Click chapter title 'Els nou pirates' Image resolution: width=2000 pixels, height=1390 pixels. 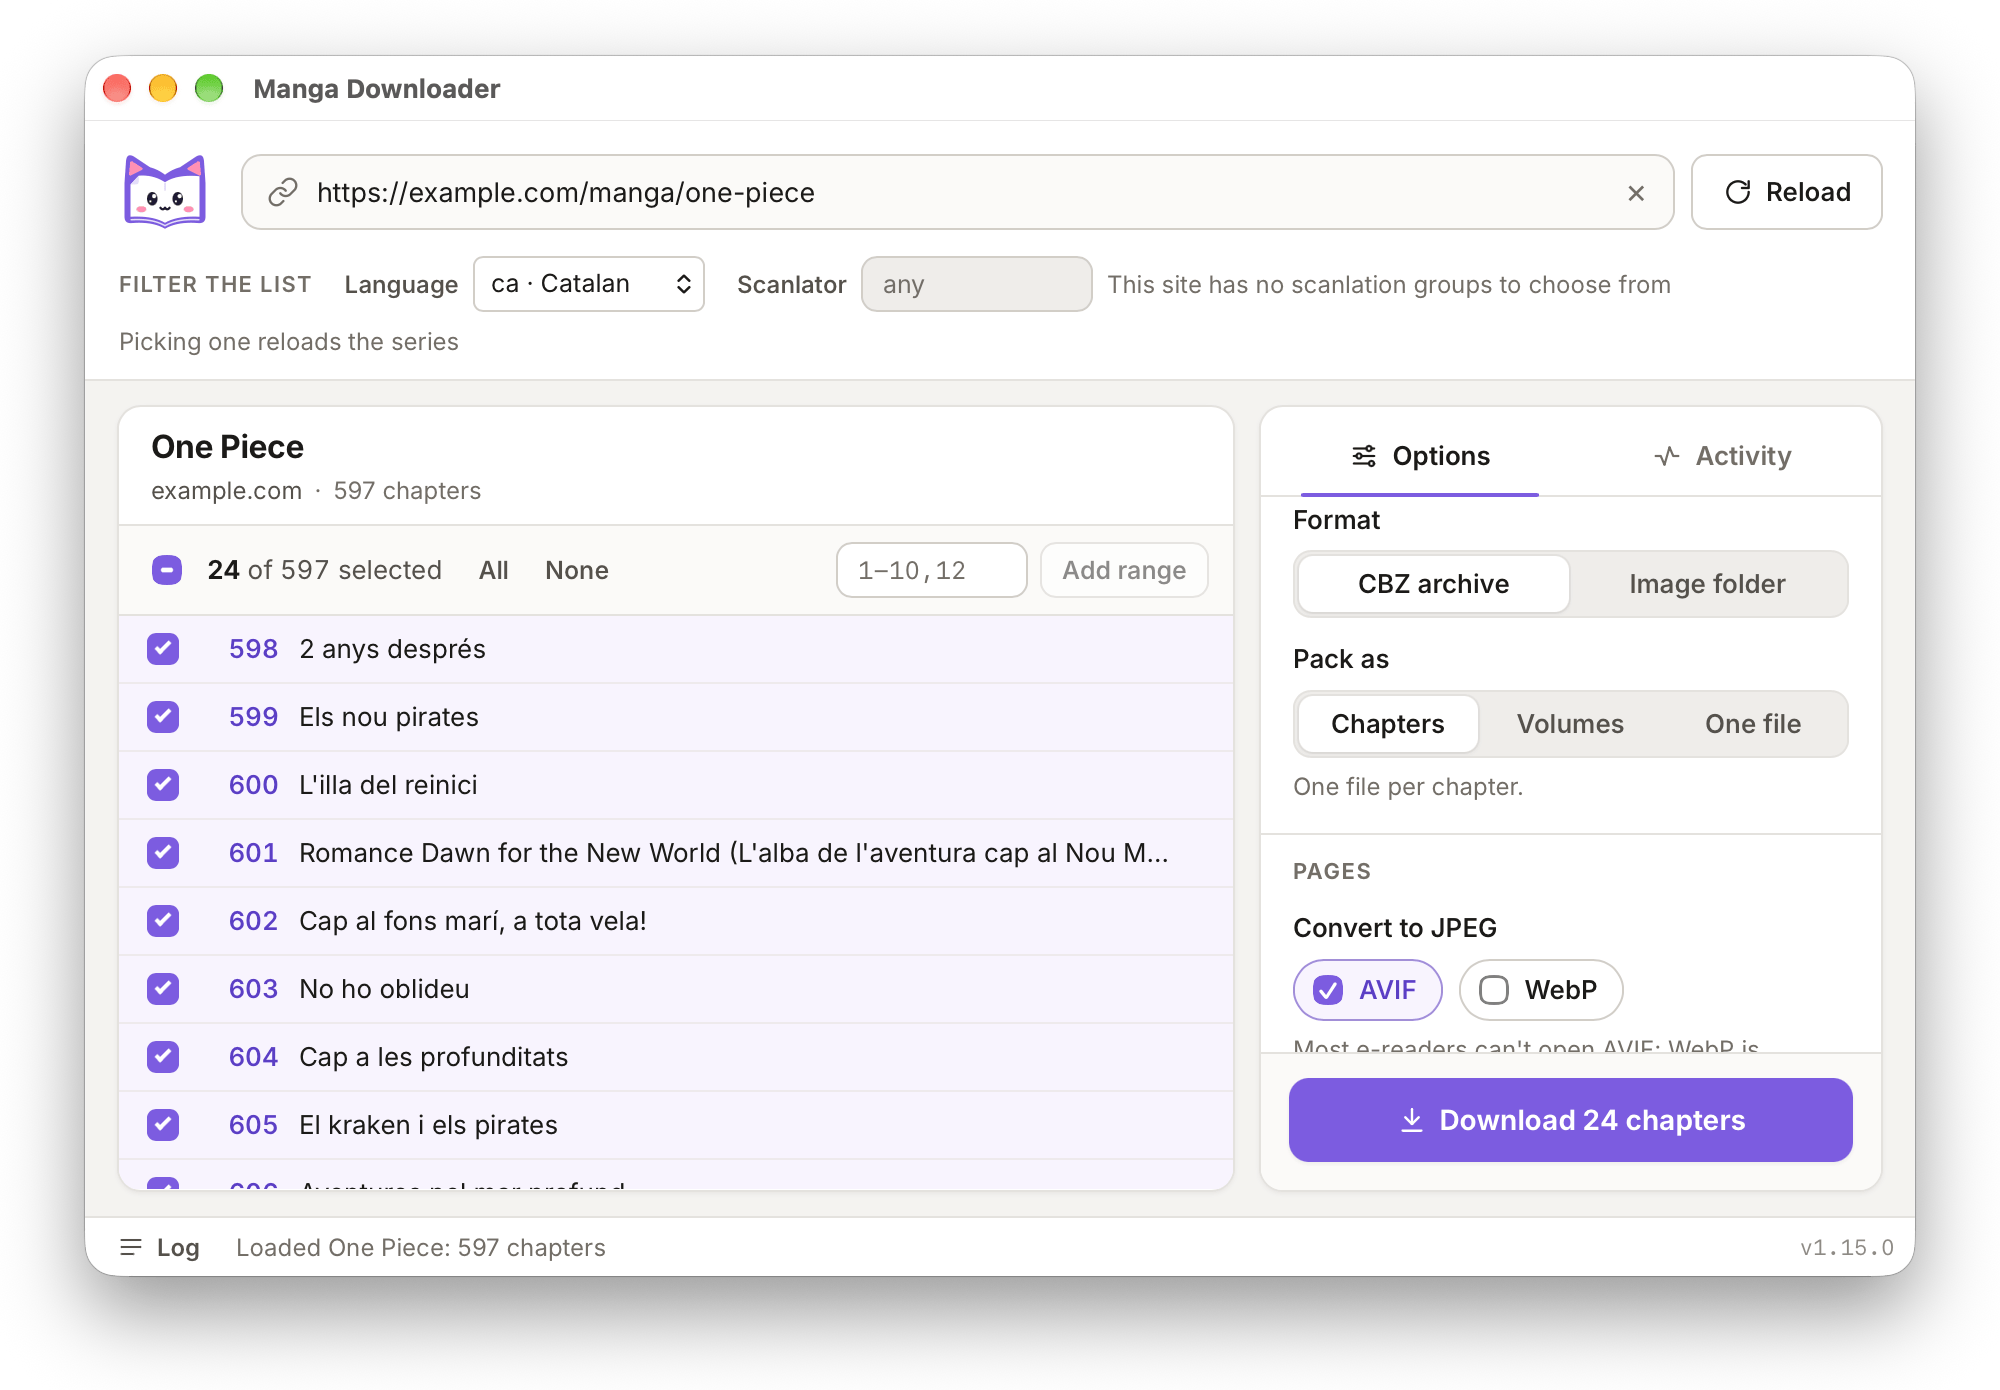(x=389, y=717)
